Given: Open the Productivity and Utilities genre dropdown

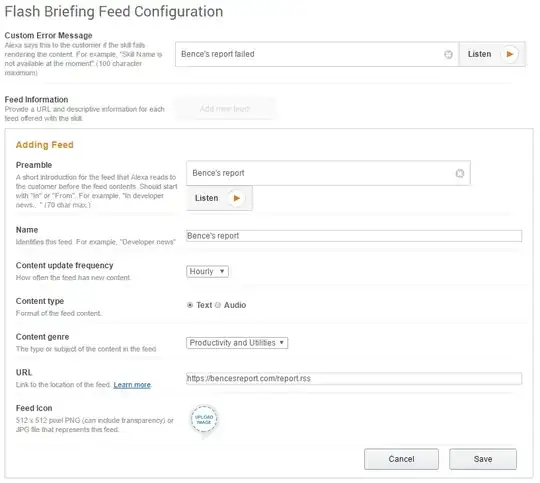Looking at the screenshot, I should 237,343.
